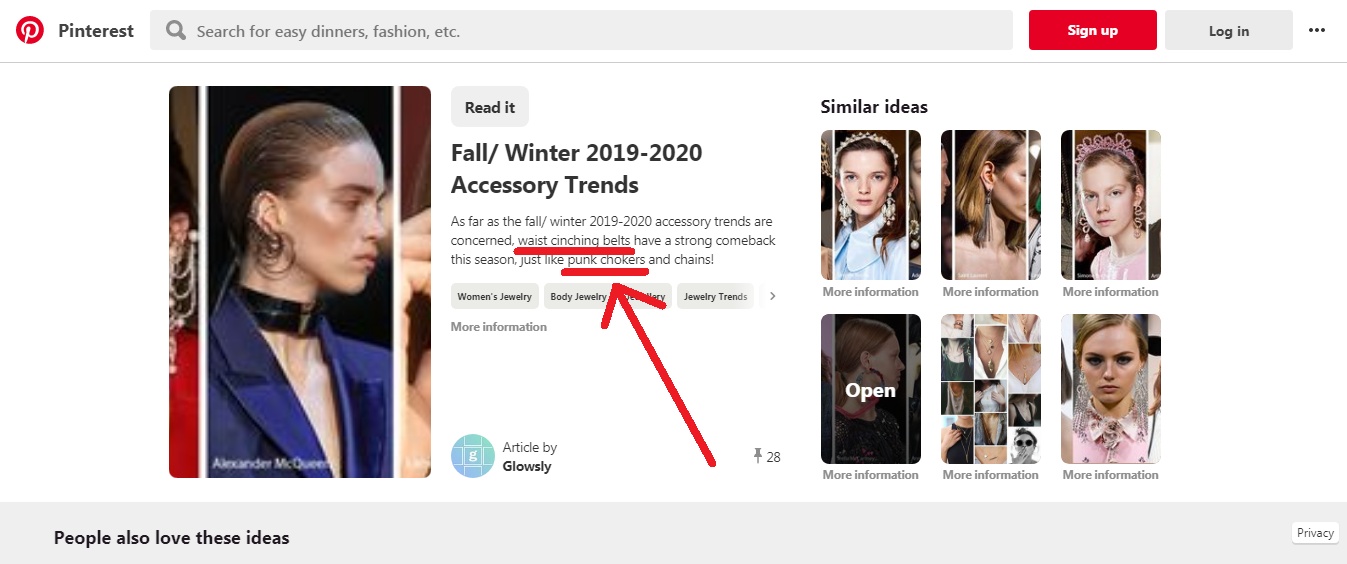Click the Log in button
1347x564 pixels.
[1228, 31]
